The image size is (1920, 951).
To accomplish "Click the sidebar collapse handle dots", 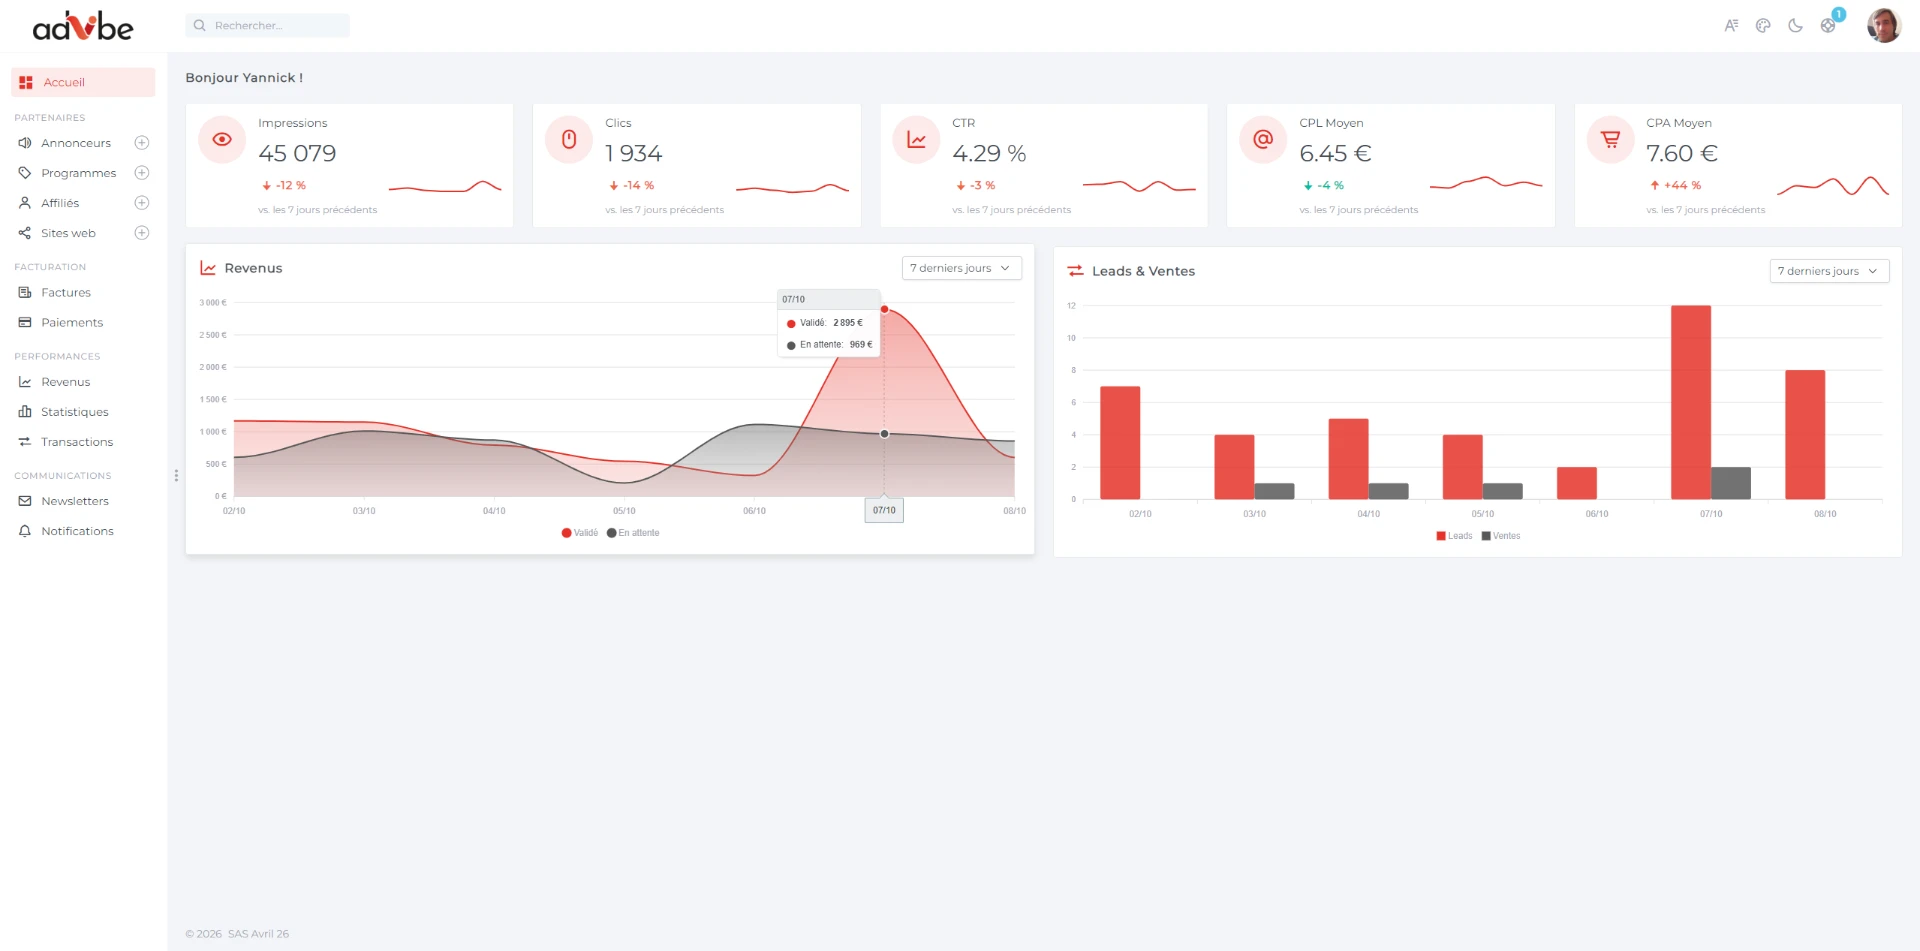I will pyautogui.click(x=176, y=476).
